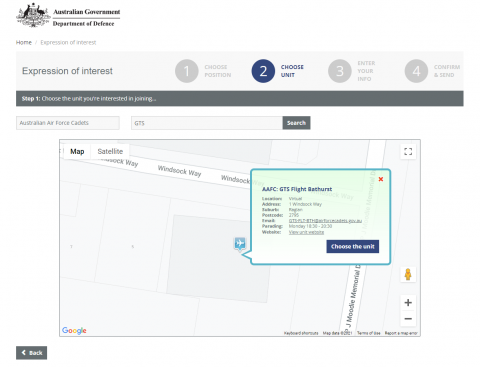Image resolution: width=480 pixels, height=367 pixels.
Task: Open the View unit website link
Action: pyautogui.click(x=306, y=232)
